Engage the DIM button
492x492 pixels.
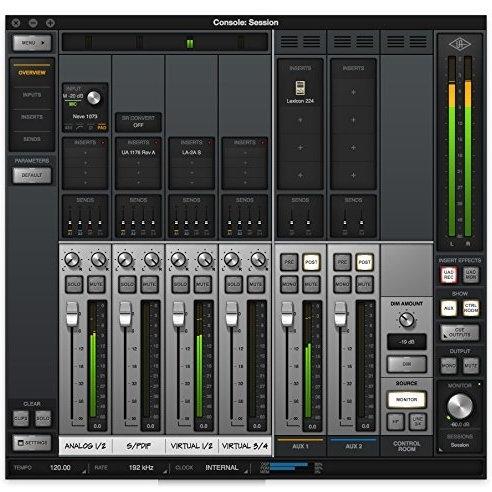[x=407, y=364]
